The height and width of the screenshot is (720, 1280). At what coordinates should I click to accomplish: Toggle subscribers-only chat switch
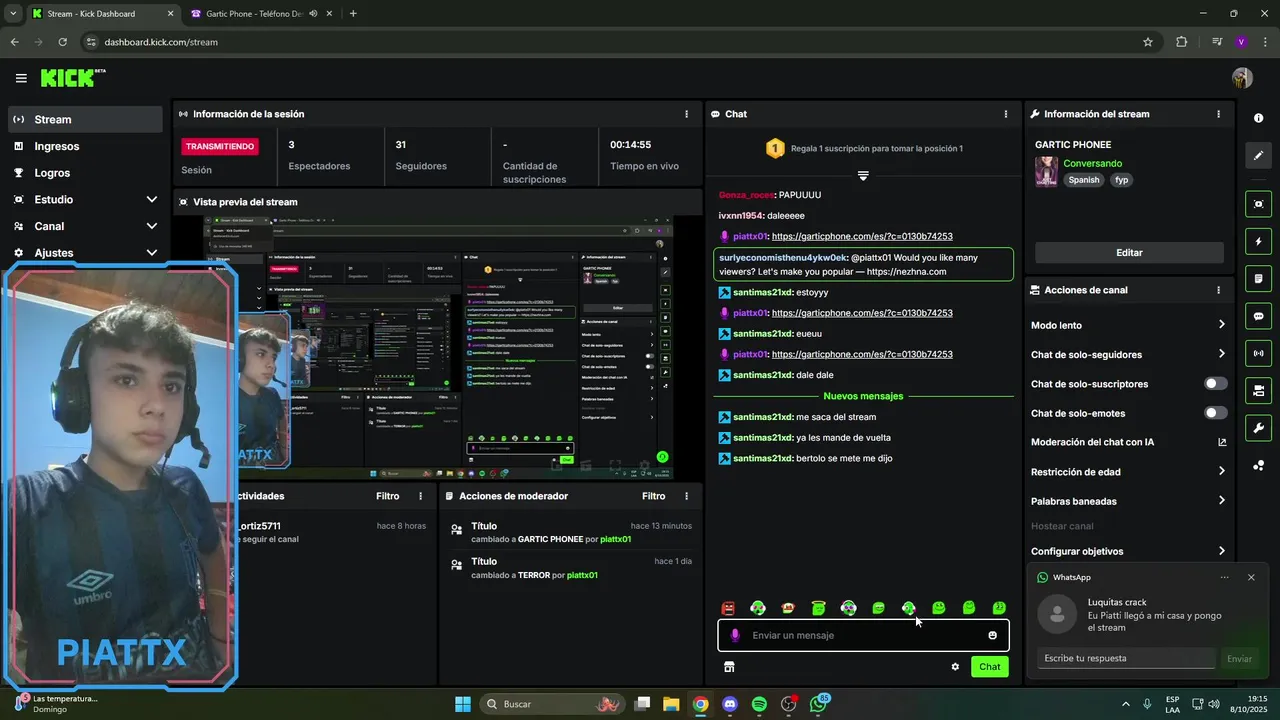[1216, 384]
